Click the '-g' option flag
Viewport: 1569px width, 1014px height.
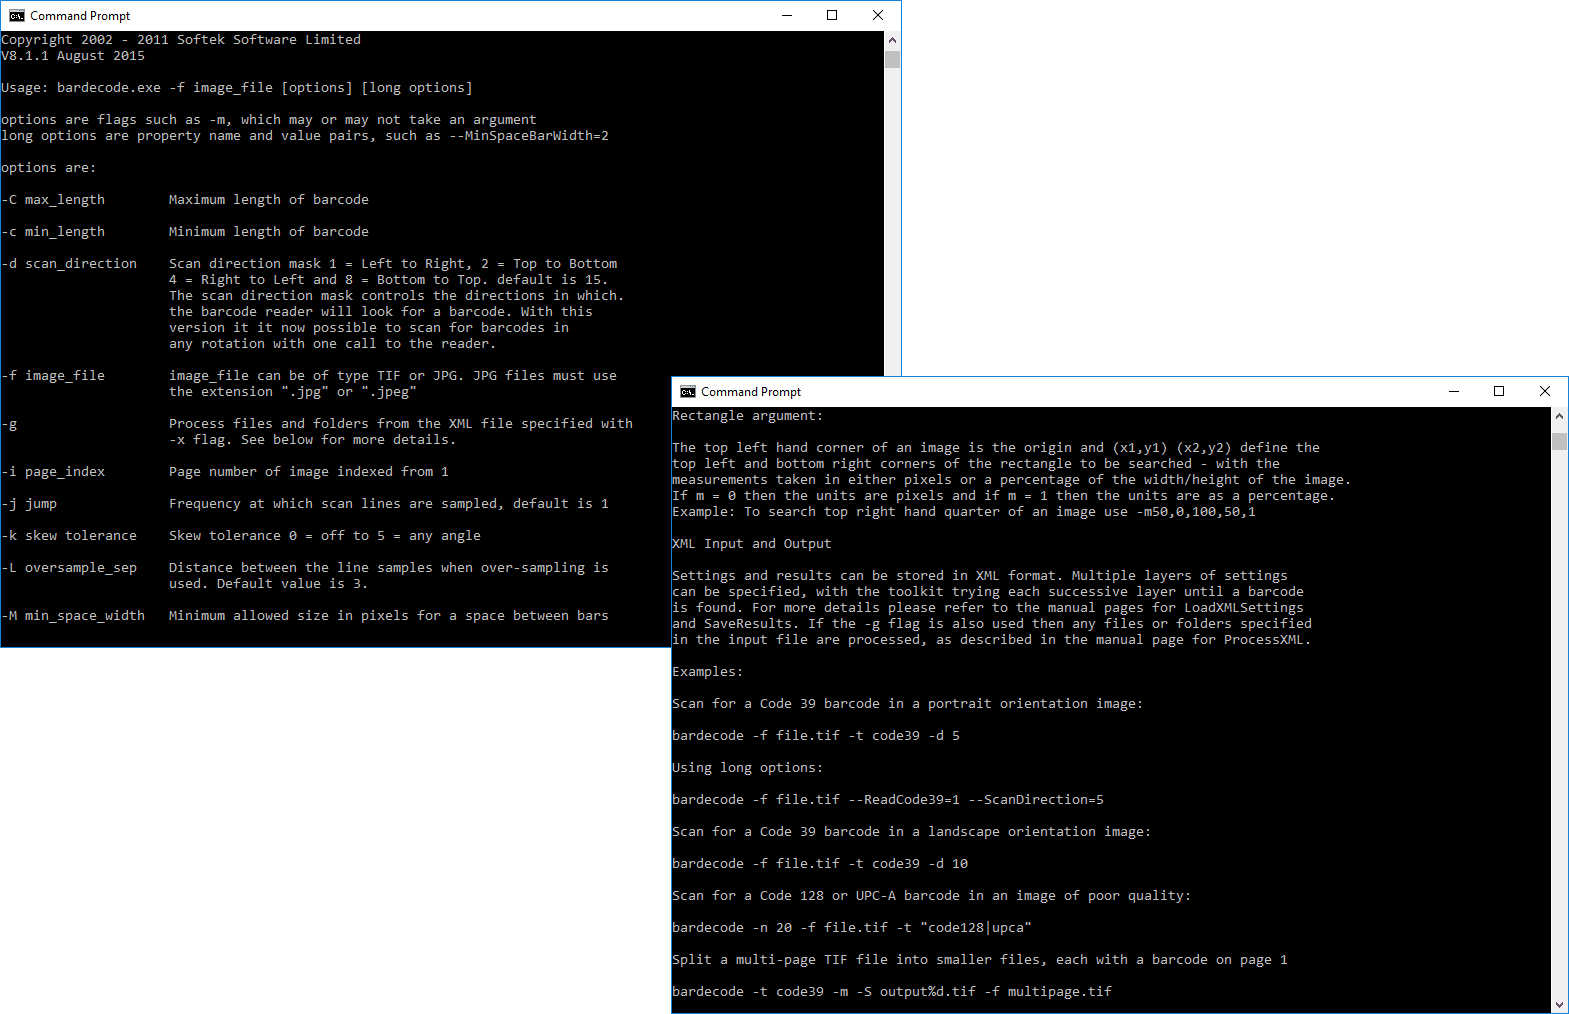click(9, 424)
